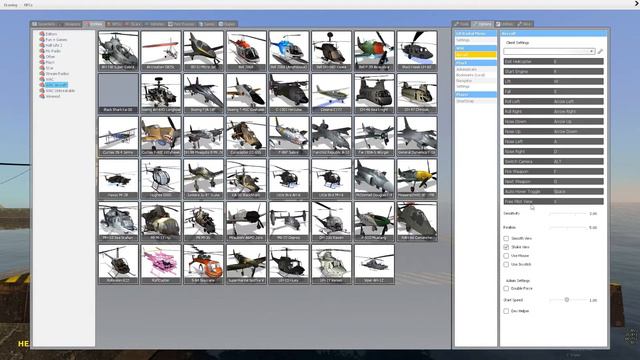Select the Boeing F/A-18F jet icon

pyautogui.click(x=203, y=93)
